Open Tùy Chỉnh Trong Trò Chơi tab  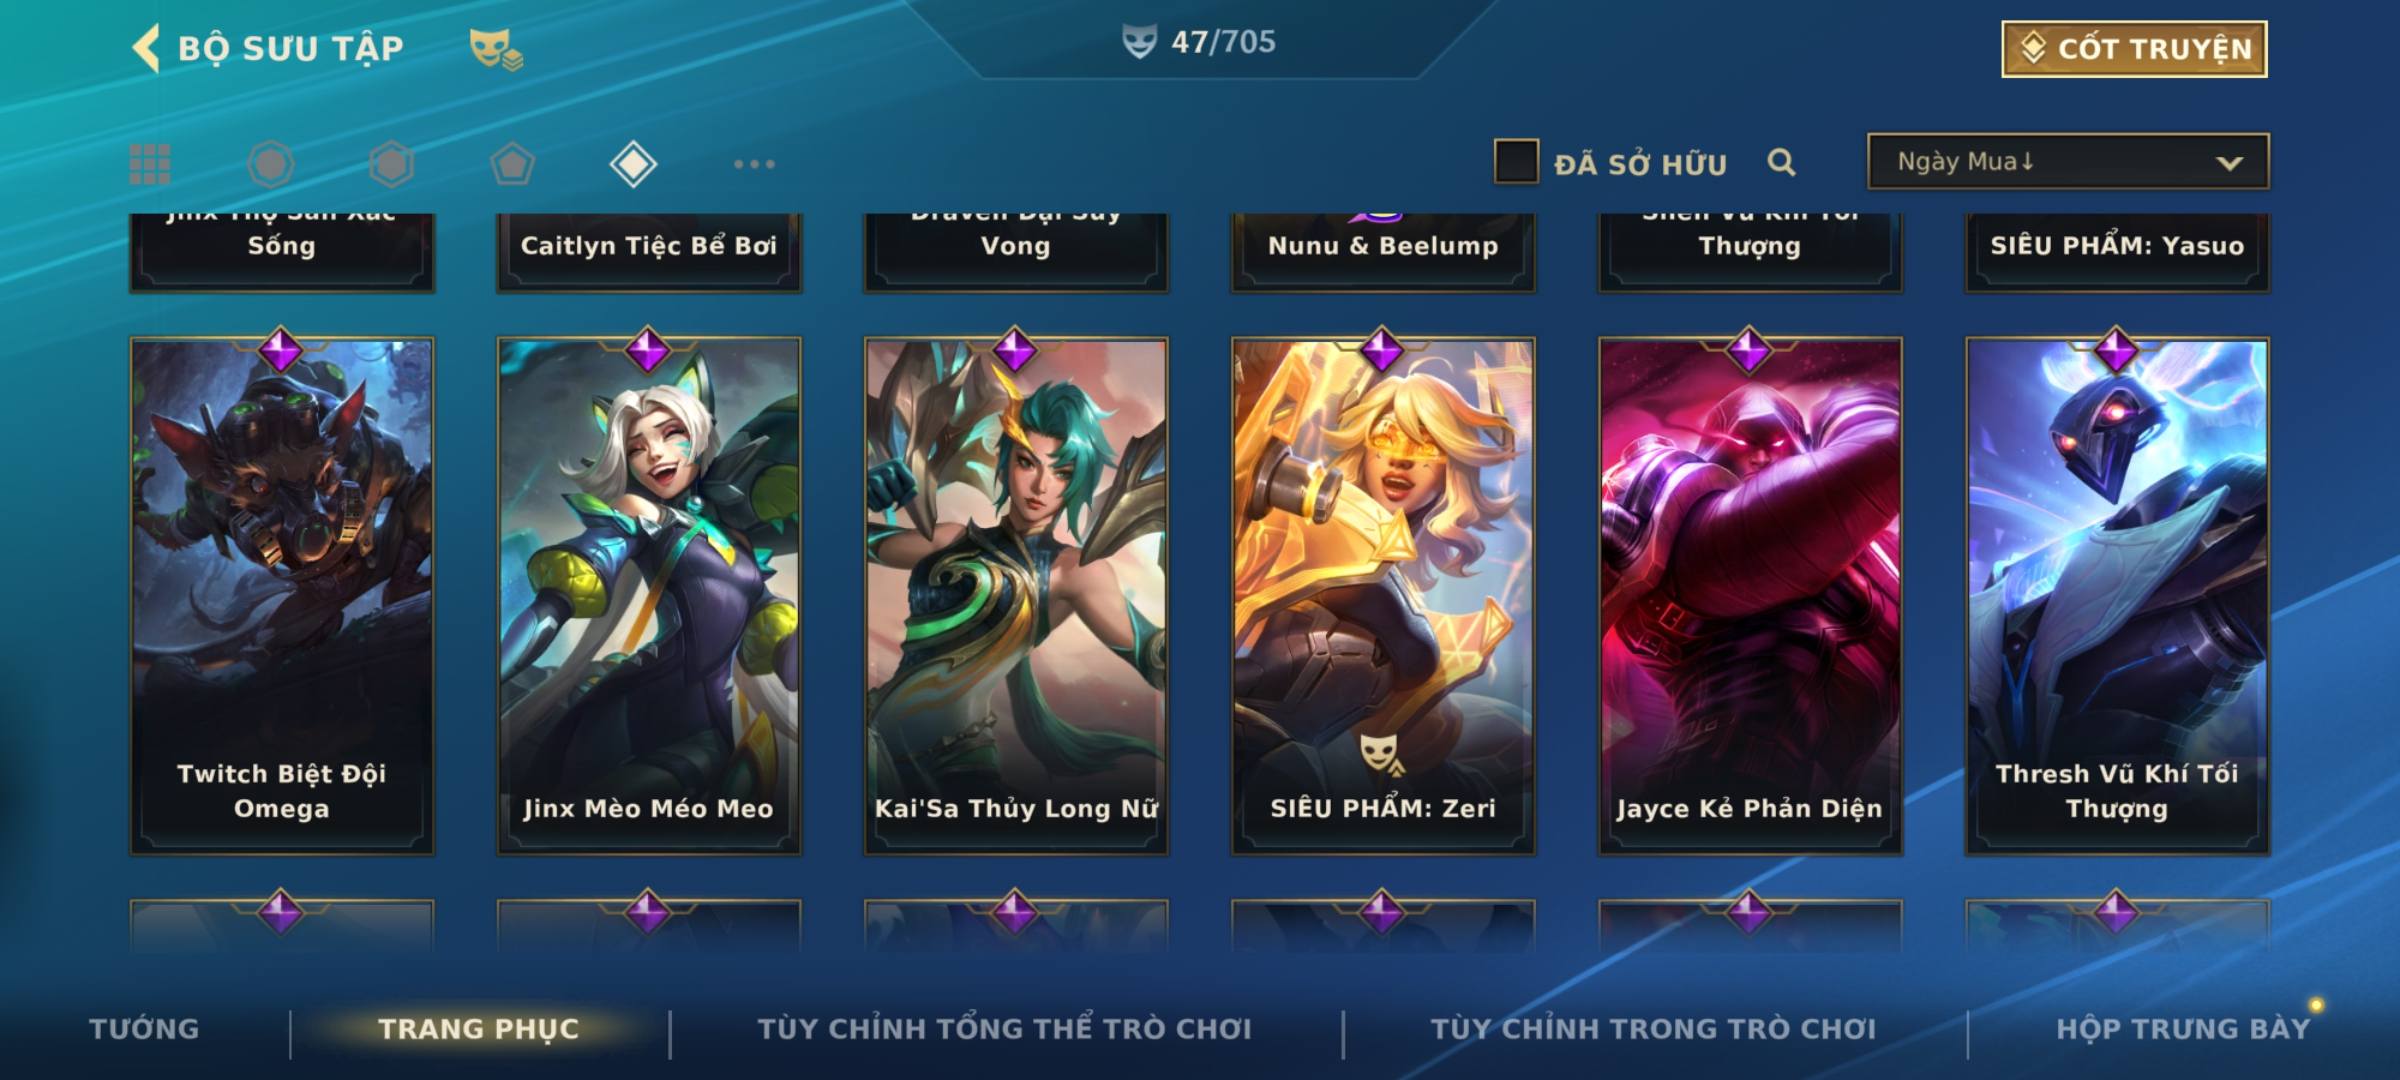click(x=1653, y=1029)
